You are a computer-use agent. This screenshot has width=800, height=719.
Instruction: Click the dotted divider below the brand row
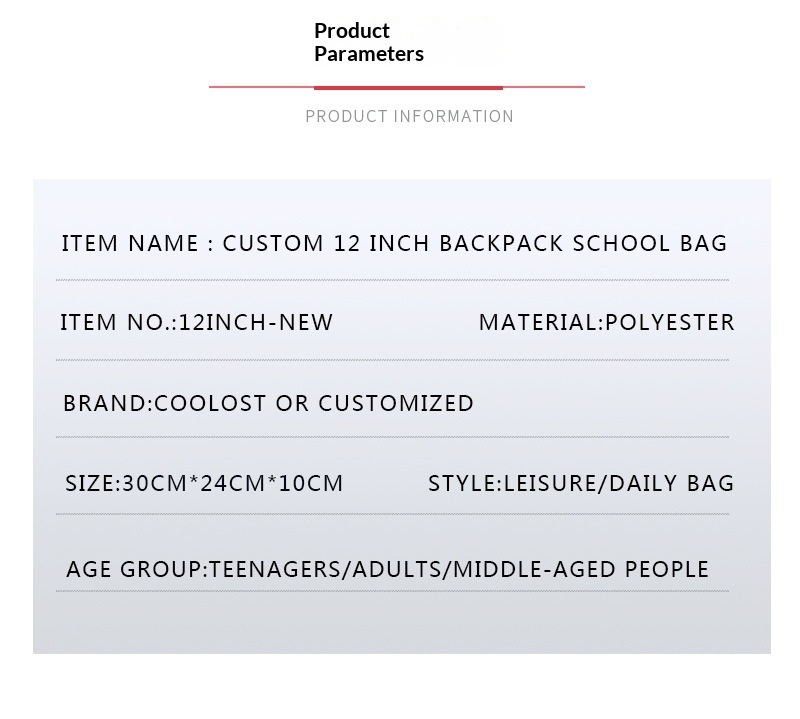coord(392,437)
